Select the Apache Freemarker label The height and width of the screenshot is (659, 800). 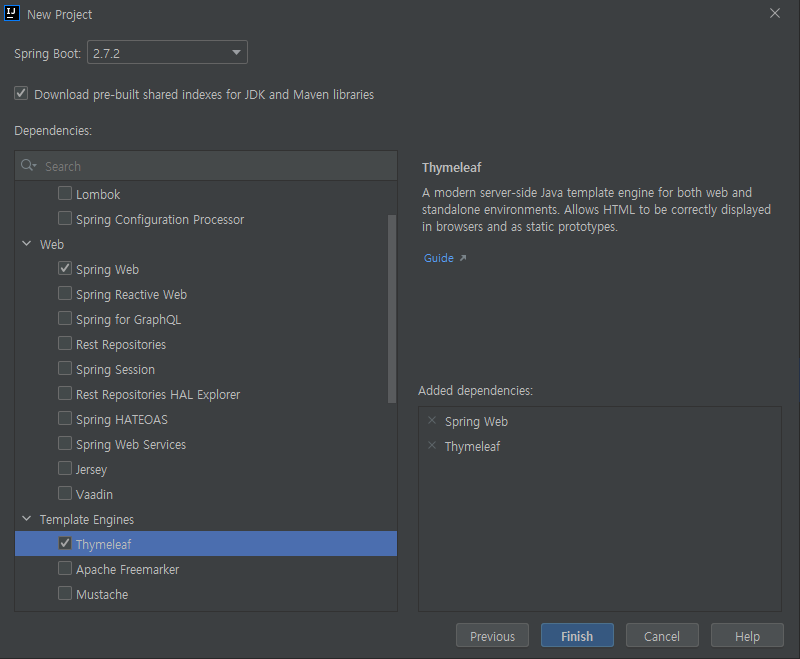[x=128, y=569]
